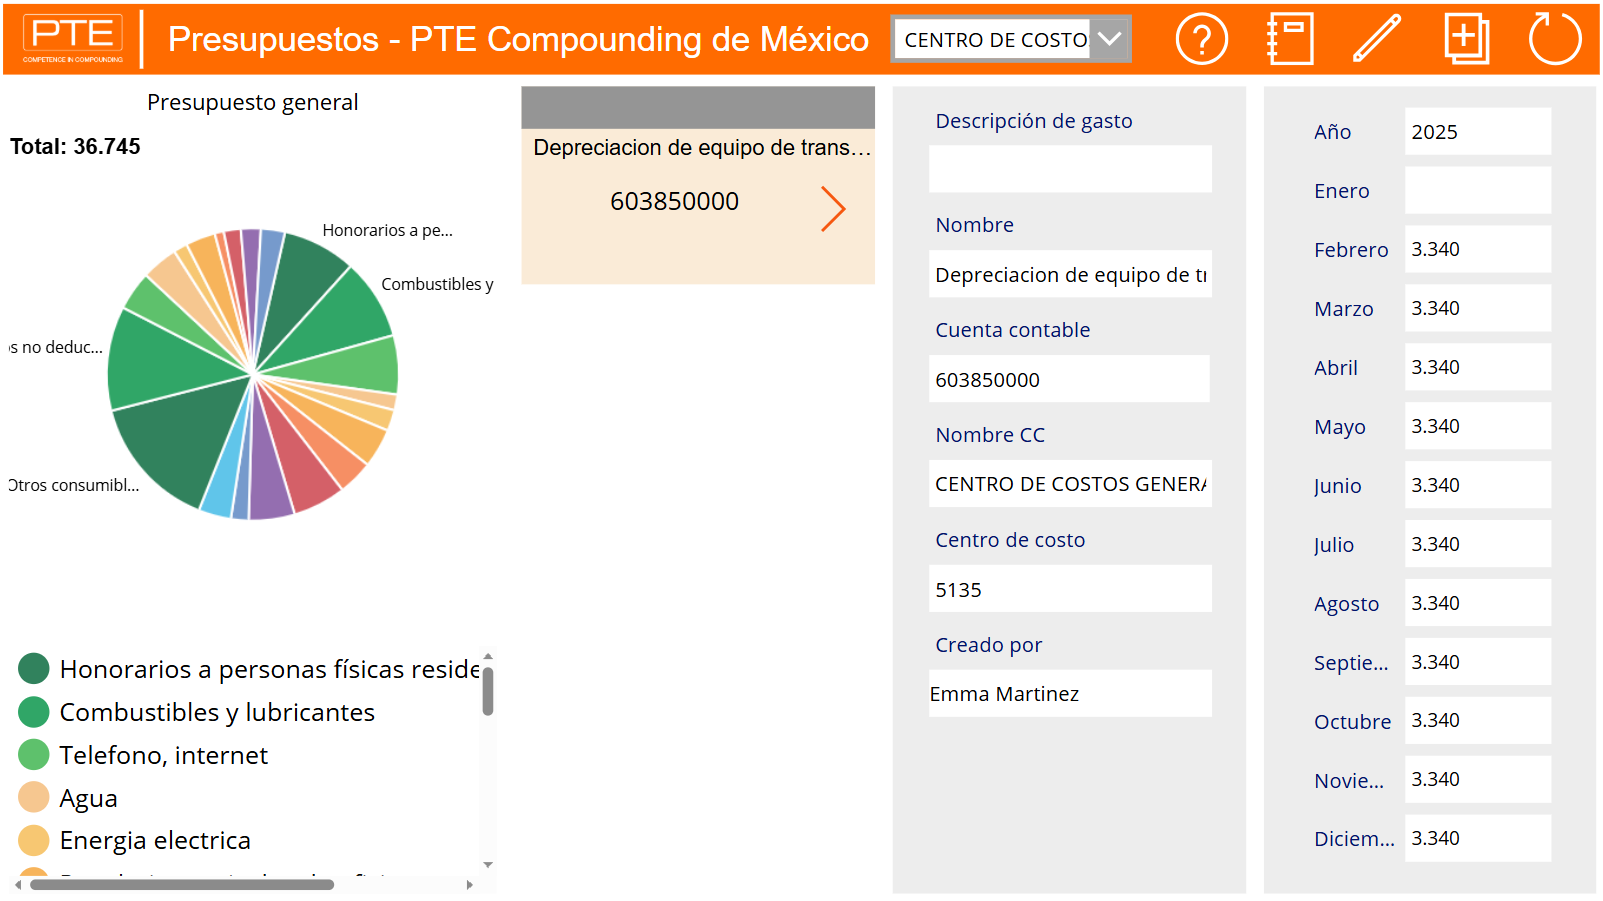Click the legend scroll down arrow

click(488, 865)
